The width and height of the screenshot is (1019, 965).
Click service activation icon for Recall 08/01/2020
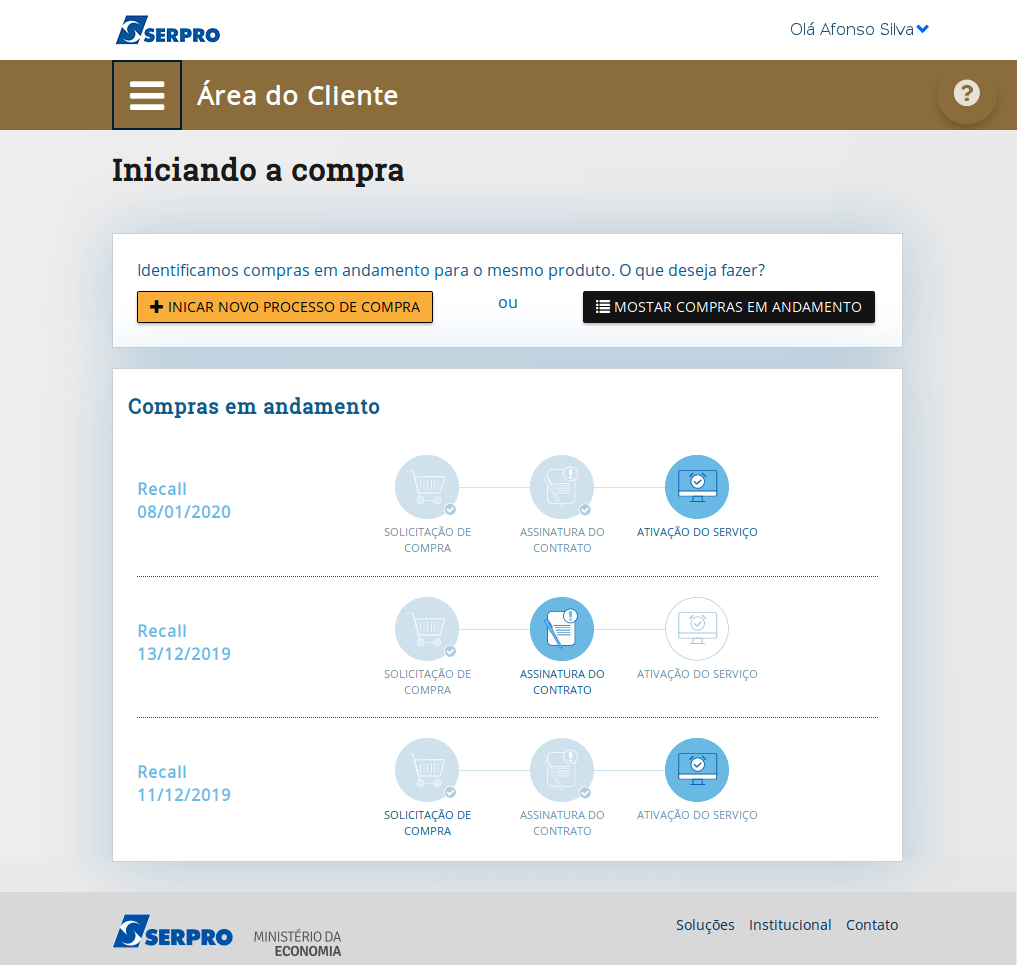click(x=697, y=487)
